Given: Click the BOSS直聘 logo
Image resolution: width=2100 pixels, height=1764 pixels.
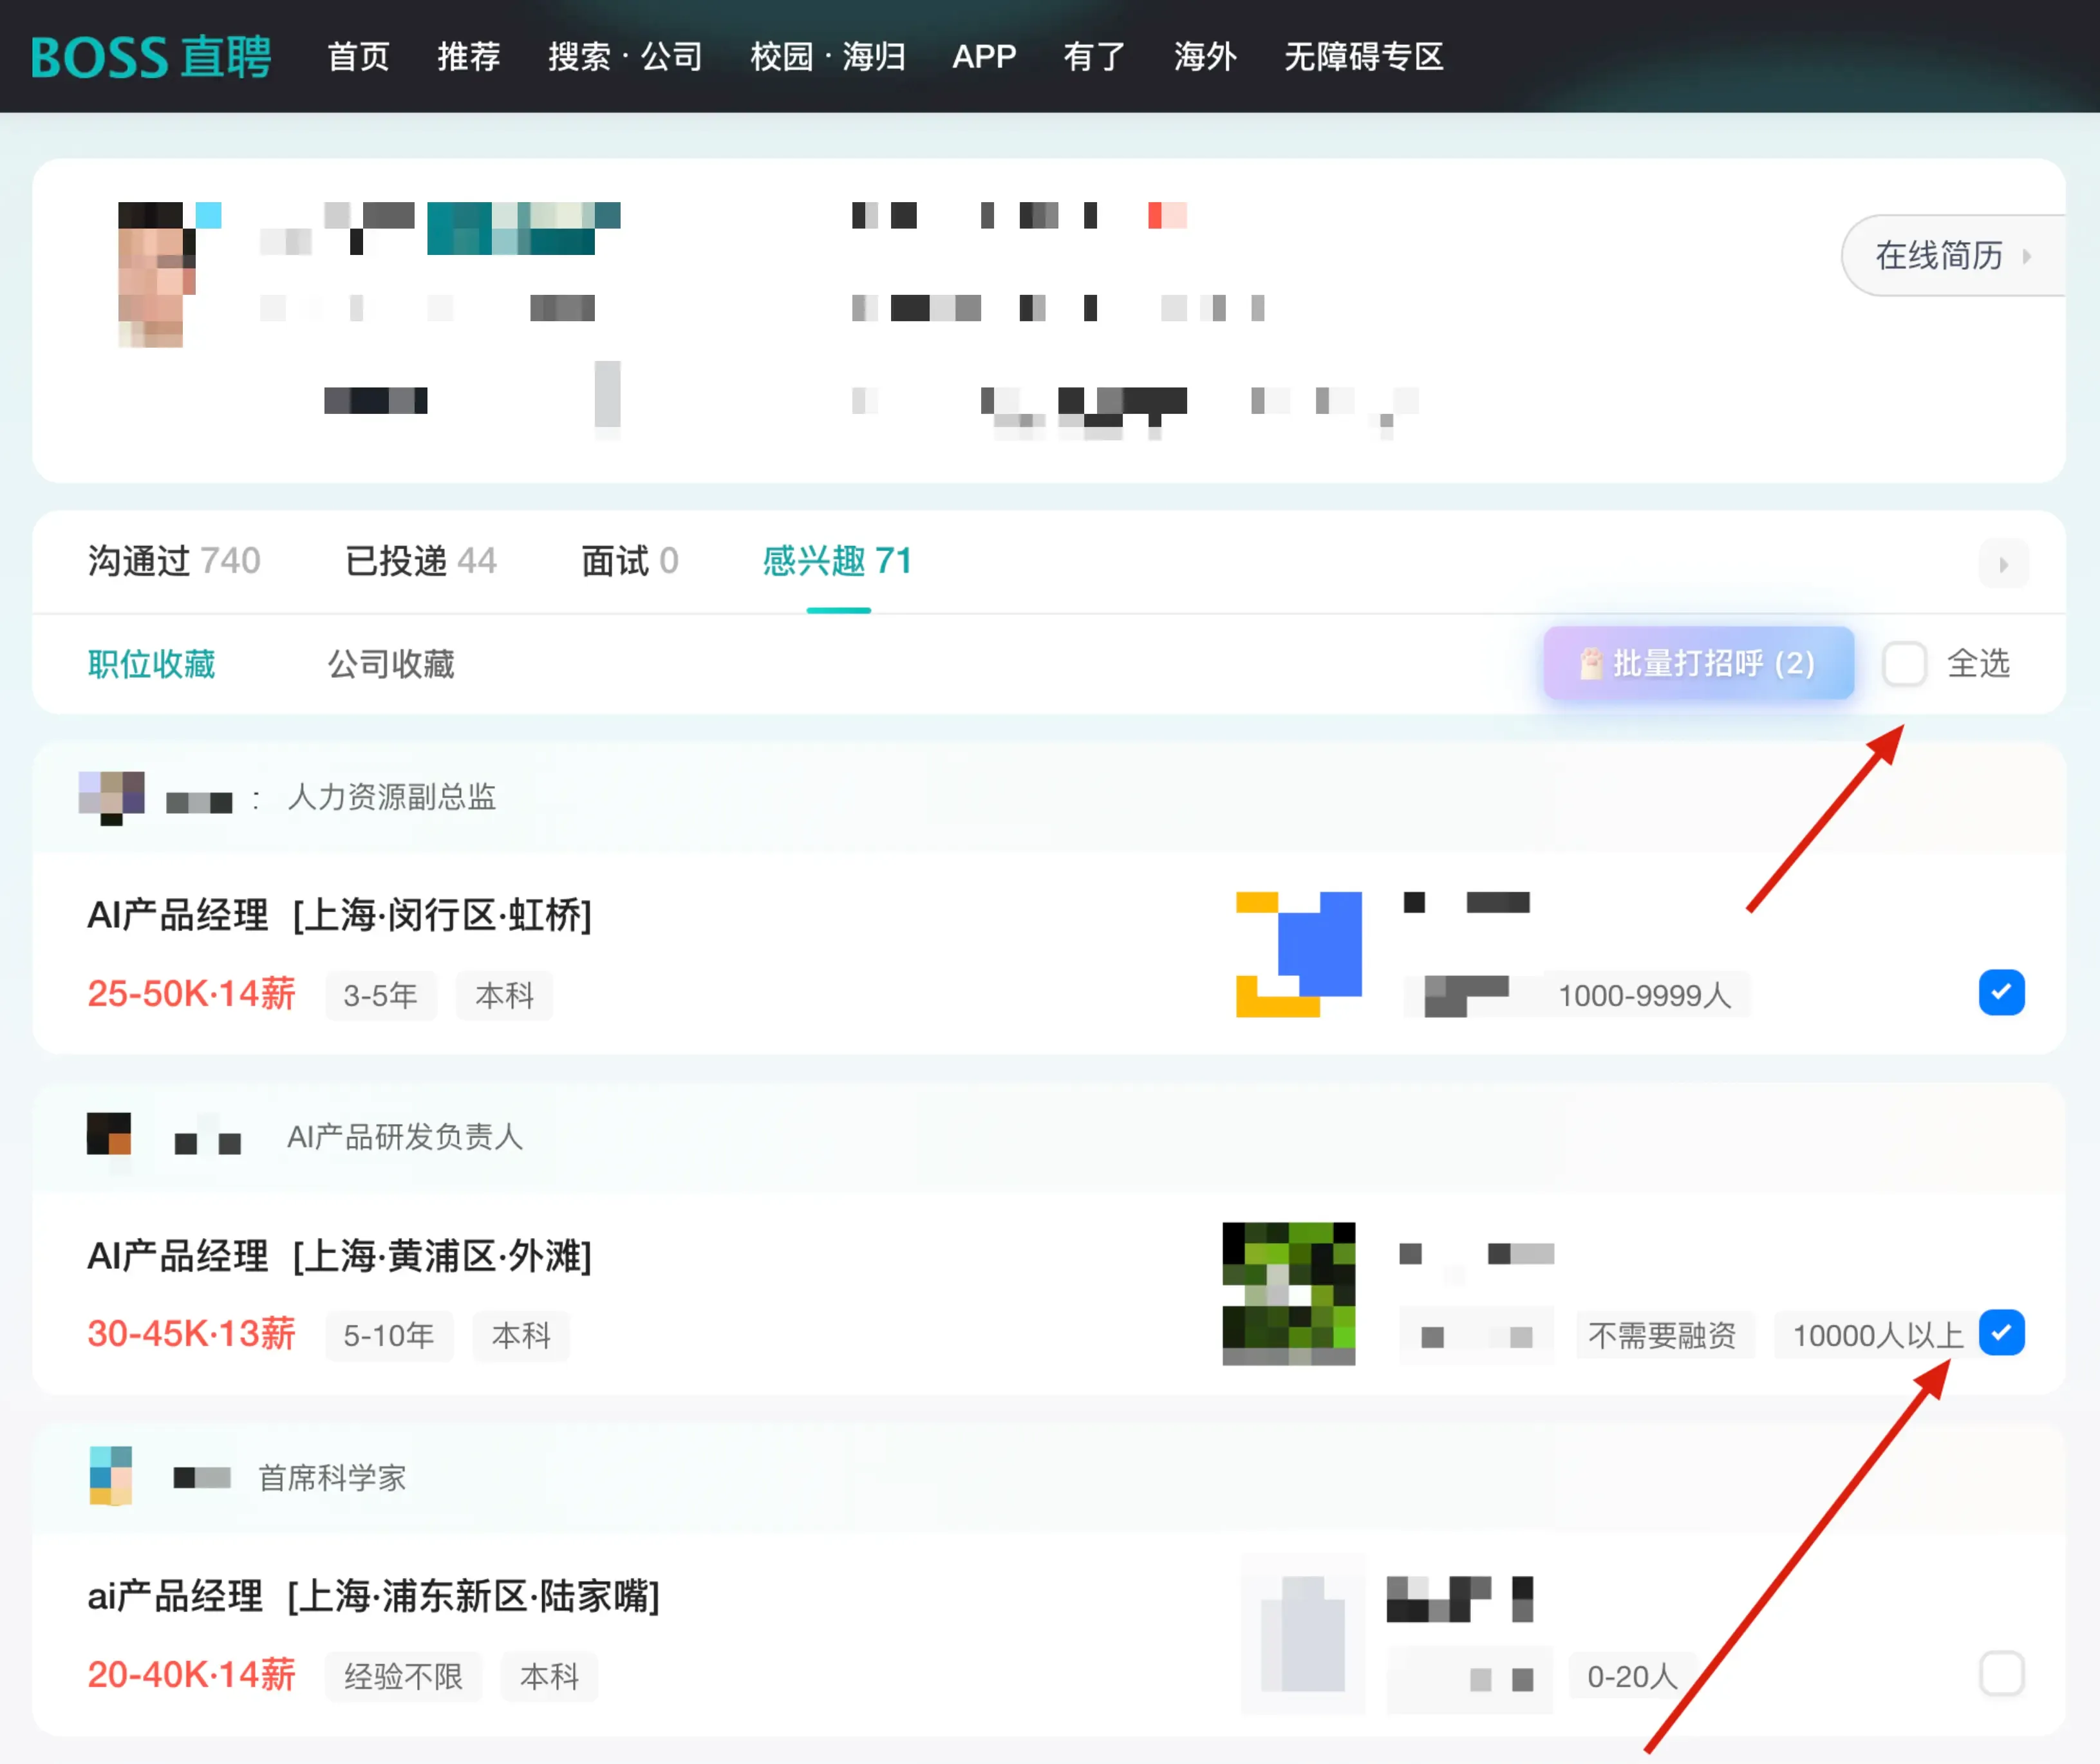Looking at the screenshot, I should point(150,57).
